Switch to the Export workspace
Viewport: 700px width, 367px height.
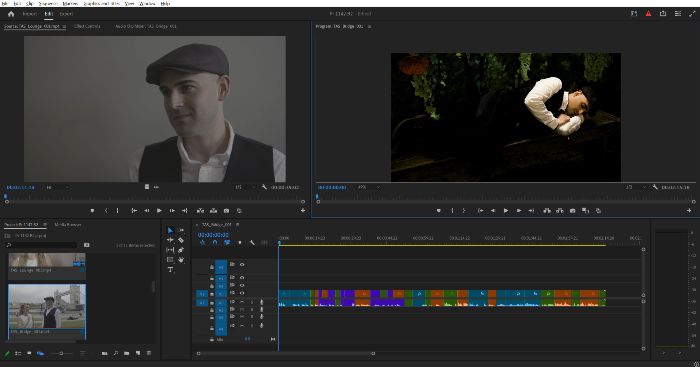[66, 14]
